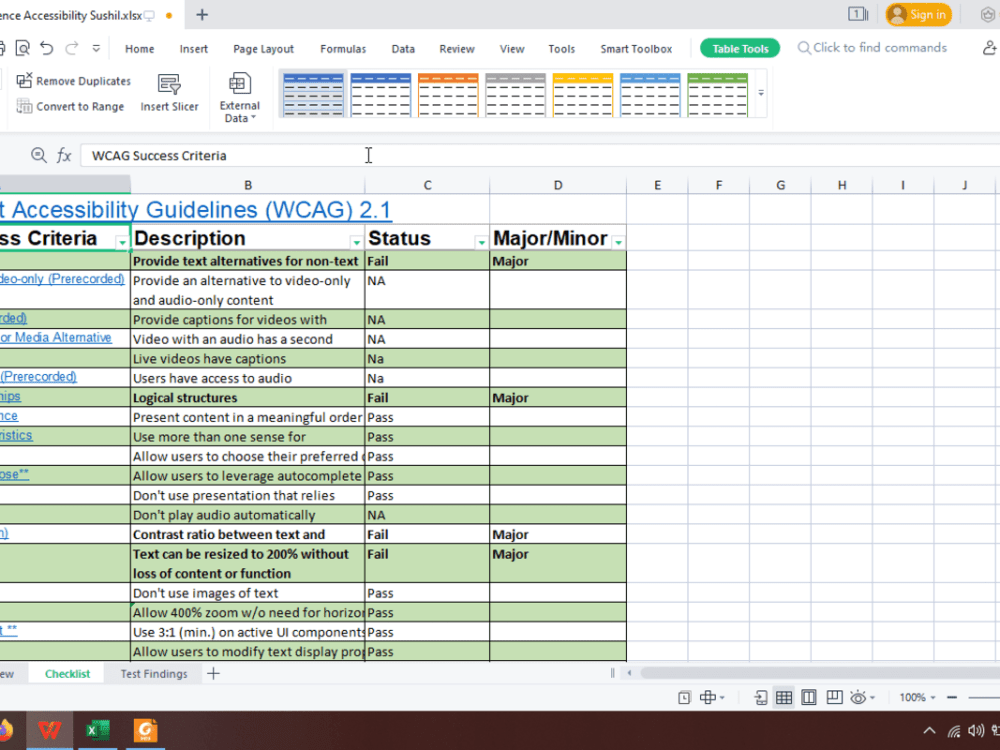This screenshot has height=750, width=1000.
Task: Click the orange Sign in button
Action: pyautogui.click(x=918, y=15)
